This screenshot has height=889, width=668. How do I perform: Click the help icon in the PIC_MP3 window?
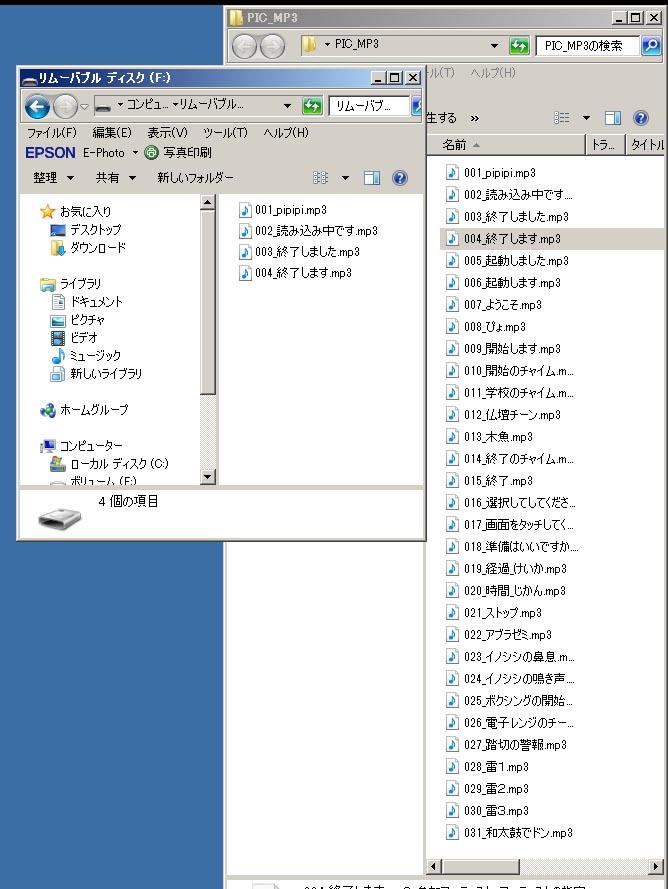point(641,118)
